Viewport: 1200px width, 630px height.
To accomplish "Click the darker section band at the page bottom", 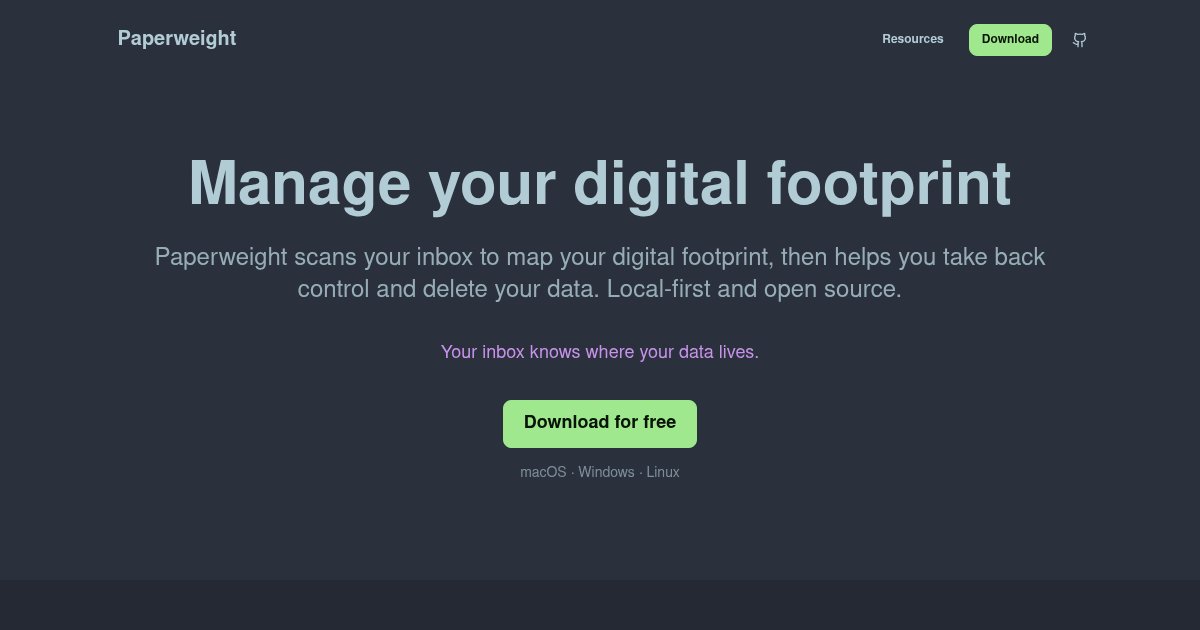I will click(x=600, y=605).
